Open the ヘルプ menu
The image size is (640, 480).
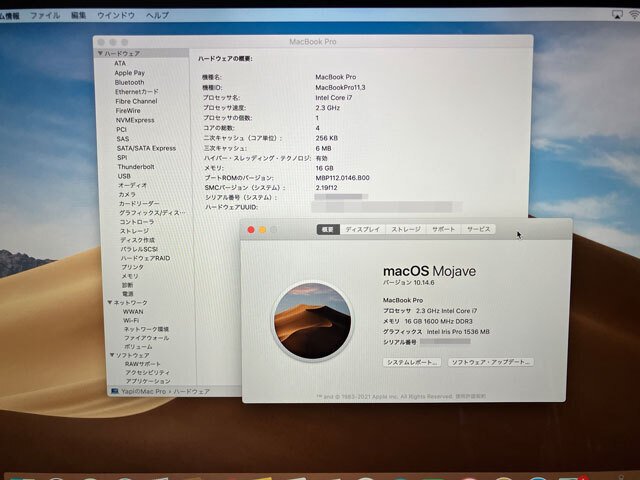pos(158,16)
